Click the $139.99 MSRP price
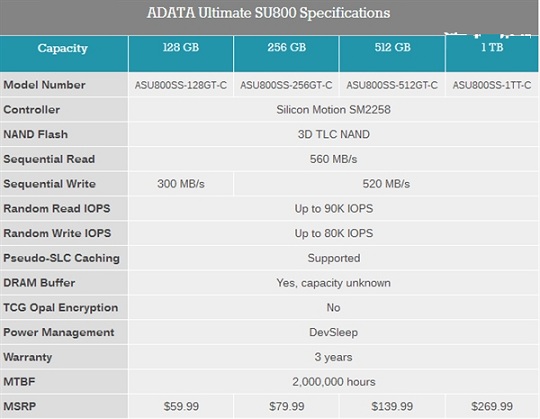This screenshot has width=540, height=419. click(x=392, y=406)
